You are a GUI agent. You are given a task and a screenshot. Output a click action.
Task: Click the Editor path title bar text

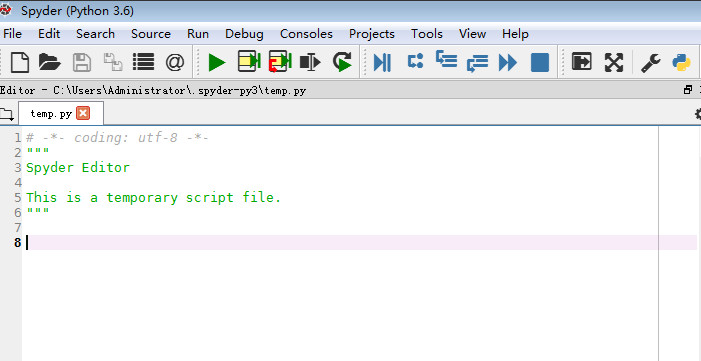tap(153, 90)
